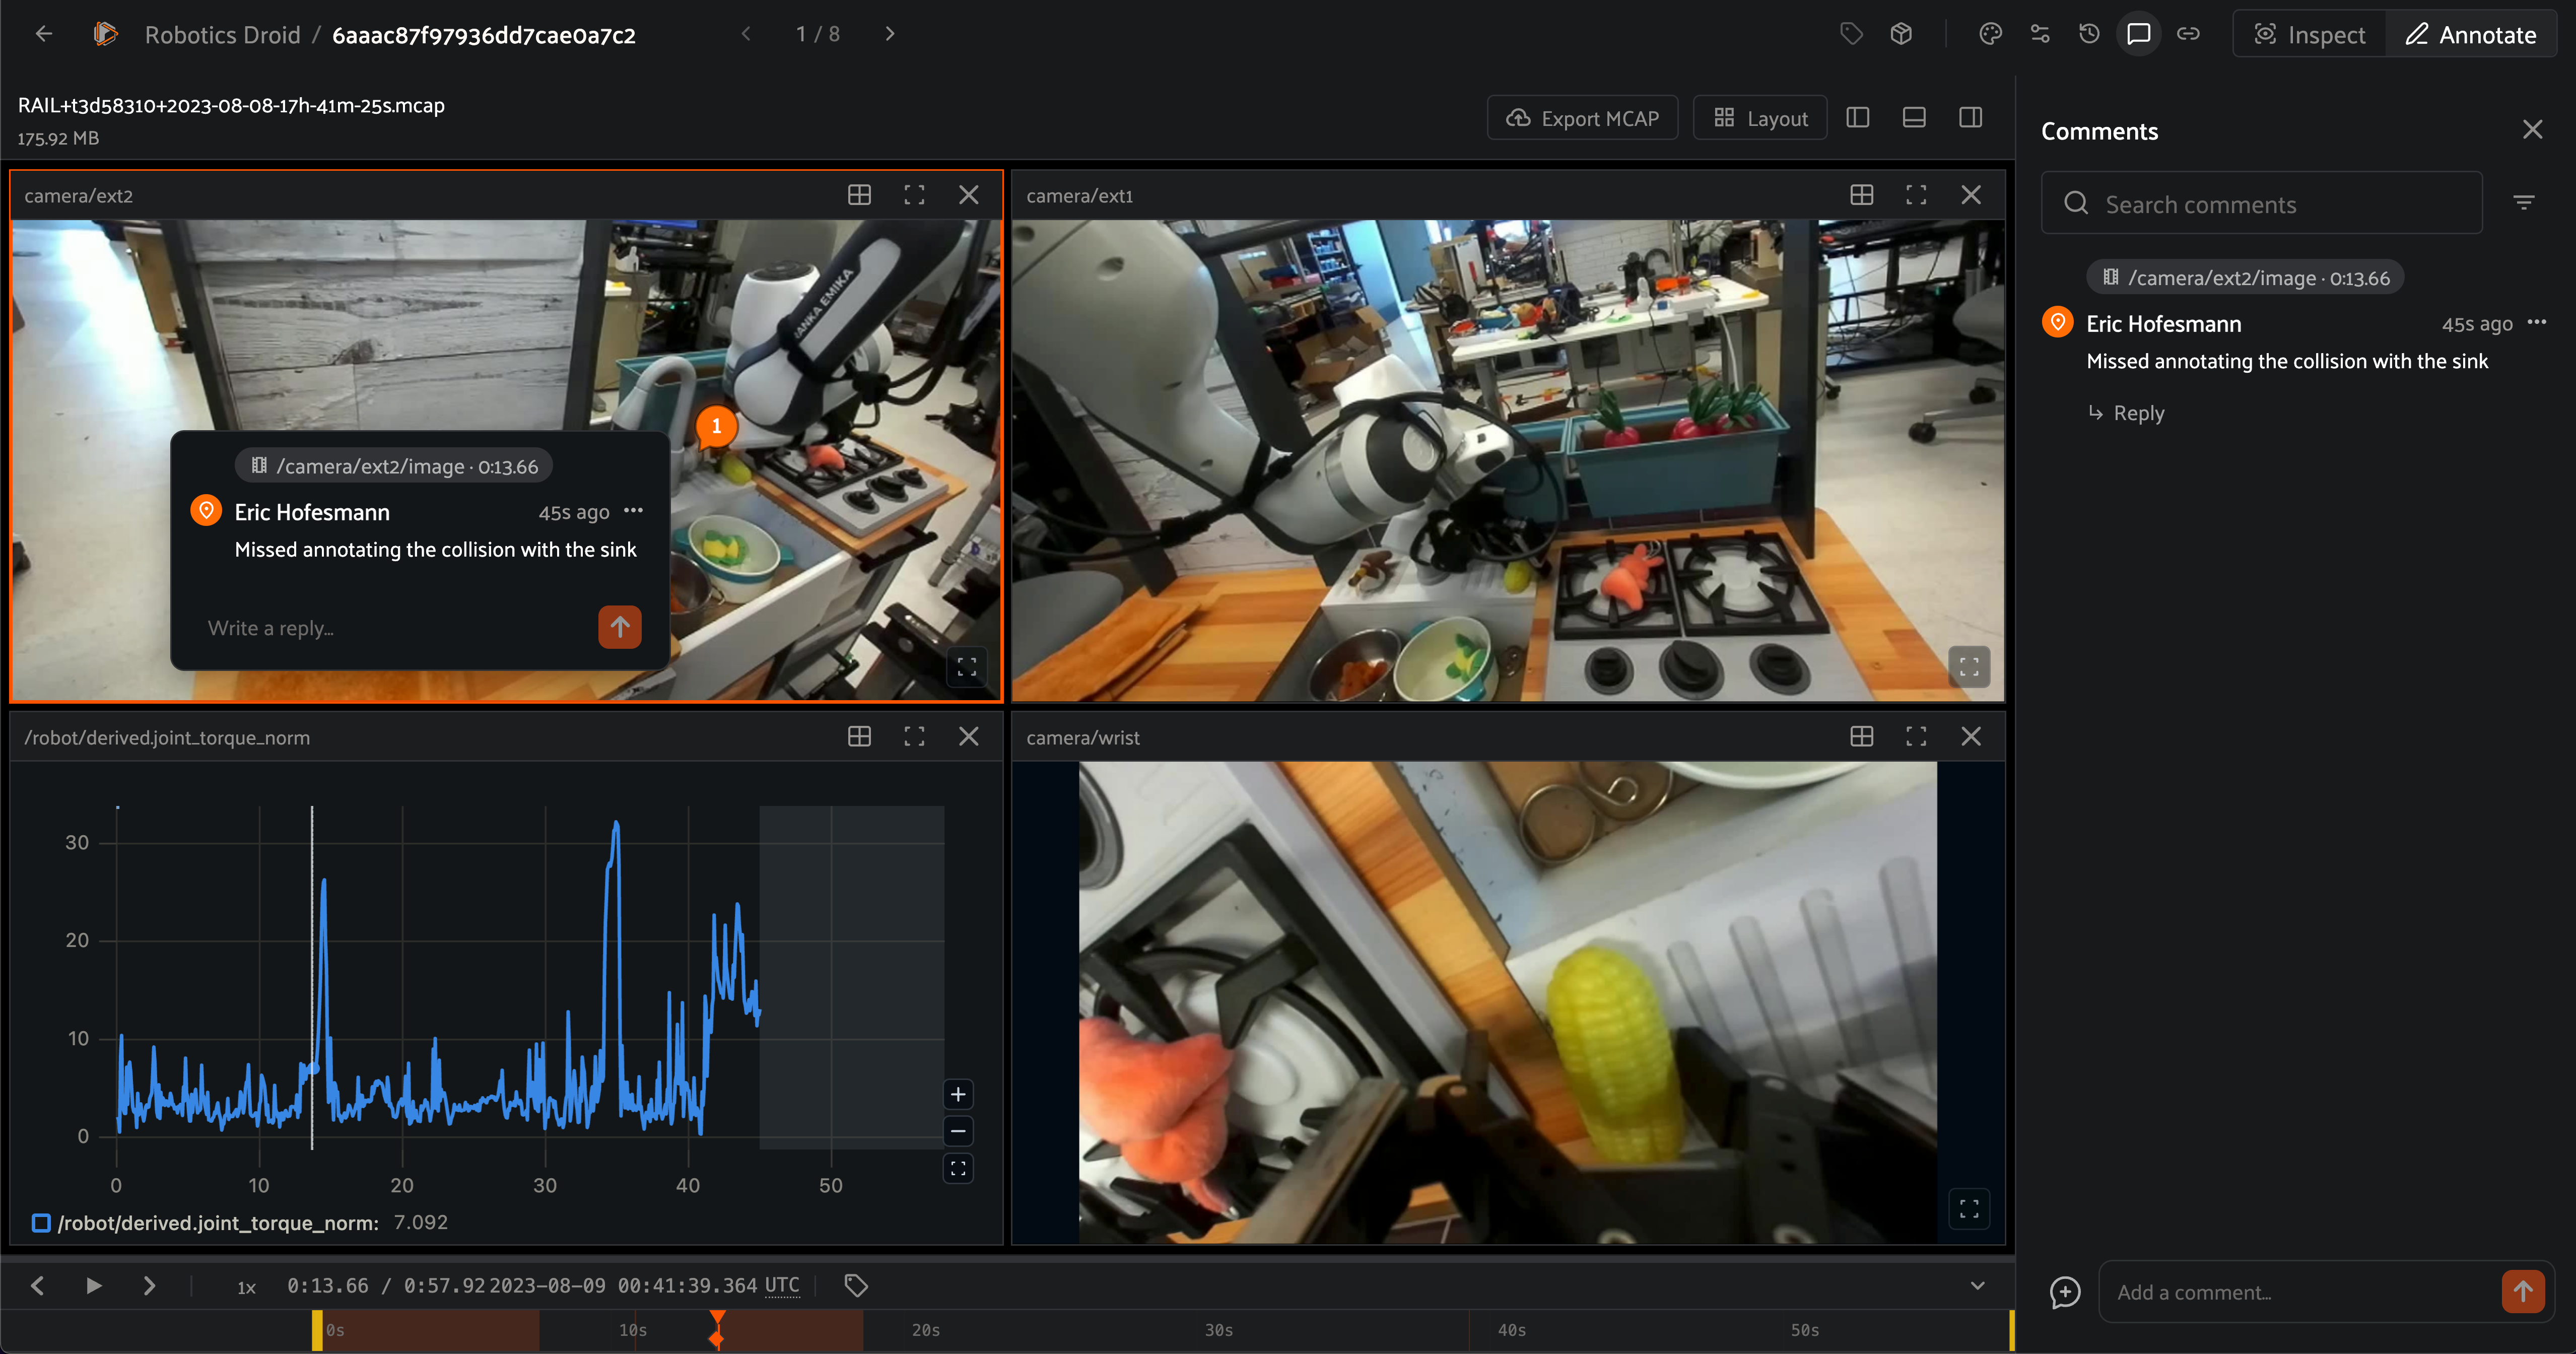Click the UTC timezone label
Image resolution: width=2576 pixels, height=1354 pixels.
(782, 1286)
